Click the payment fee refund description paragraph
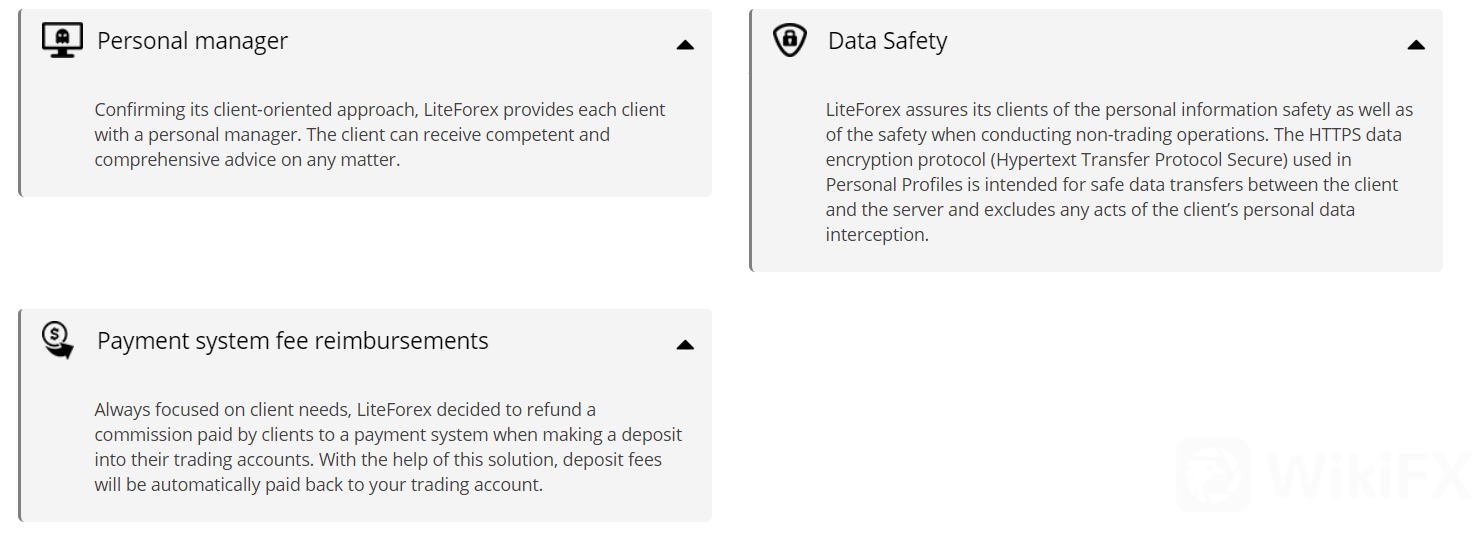This screenshot has width=1483, height=536. click(388, 447)
